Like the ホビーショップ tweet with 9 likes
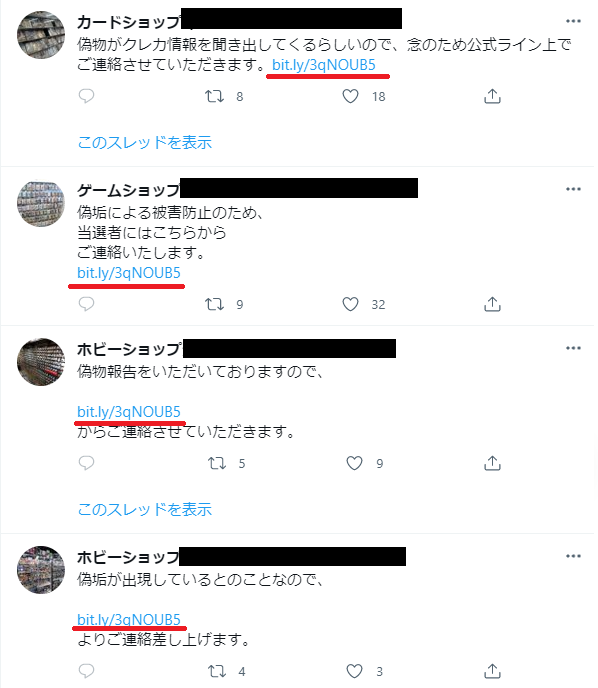The height and width of the screenshot is (688, 598). [354, 463]
